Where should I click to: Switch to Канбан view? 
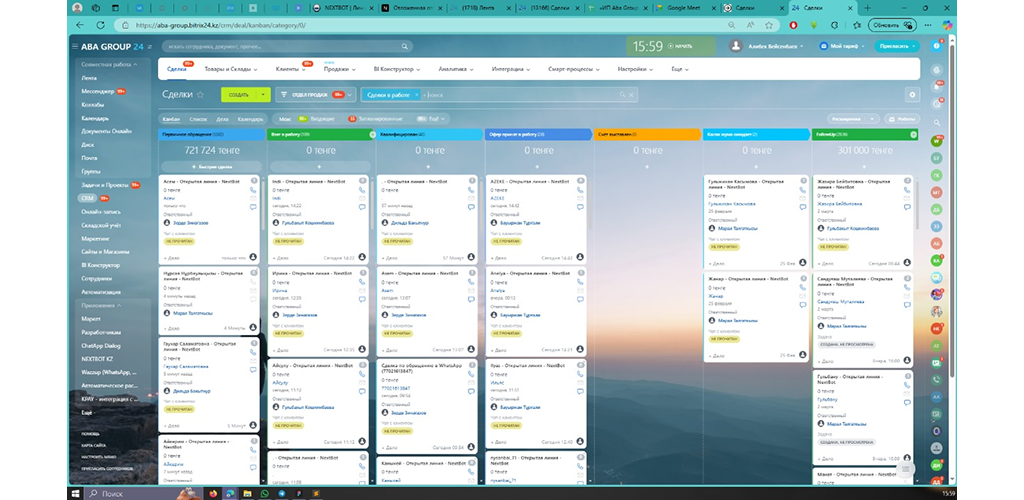(x=171, y=119)
